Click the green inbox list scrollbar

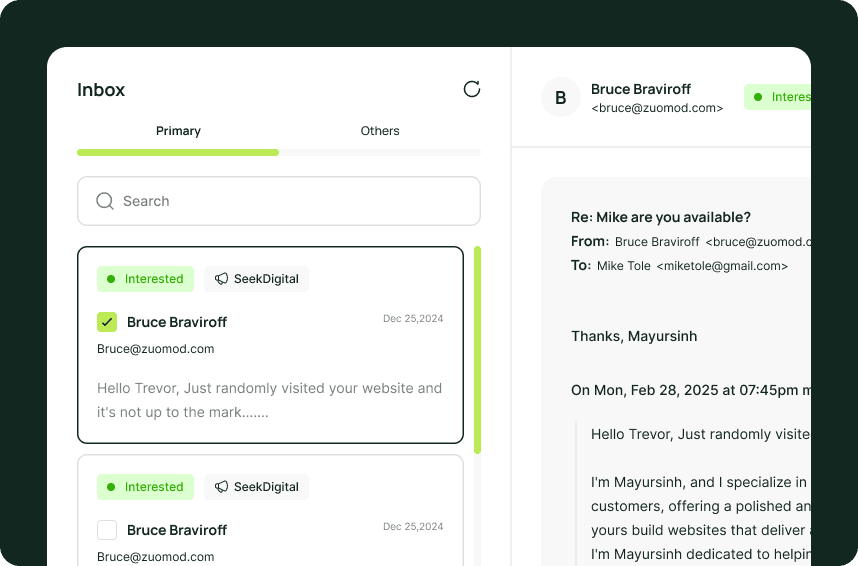coord(477,349)
